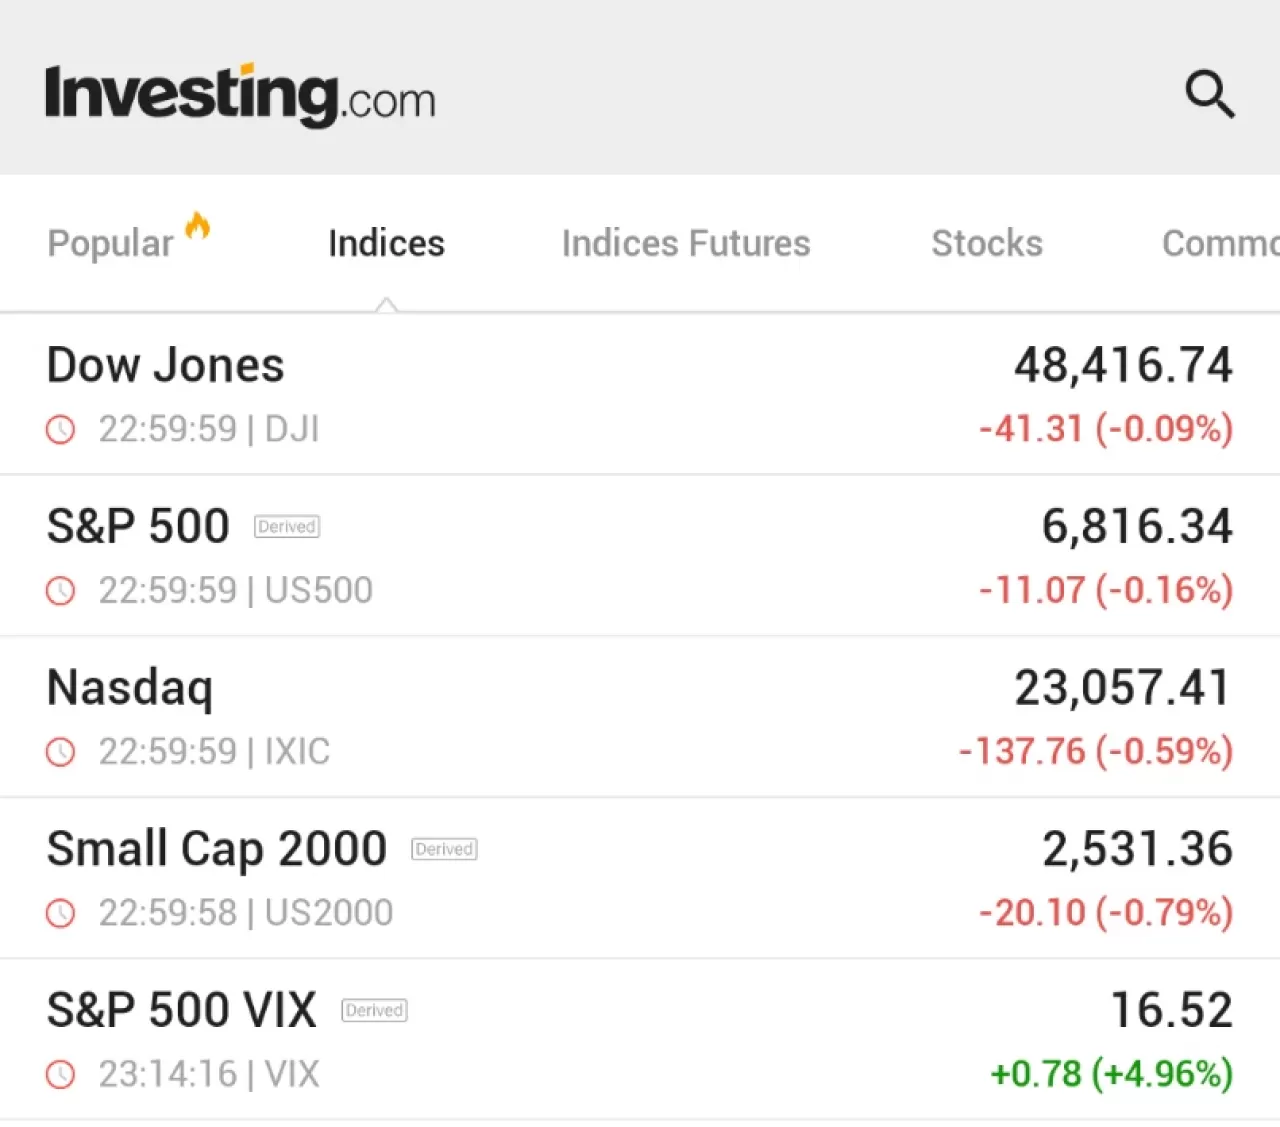Click the Derived badge next to S&P 500
Screen dimensions: 1280x1127
287,527
